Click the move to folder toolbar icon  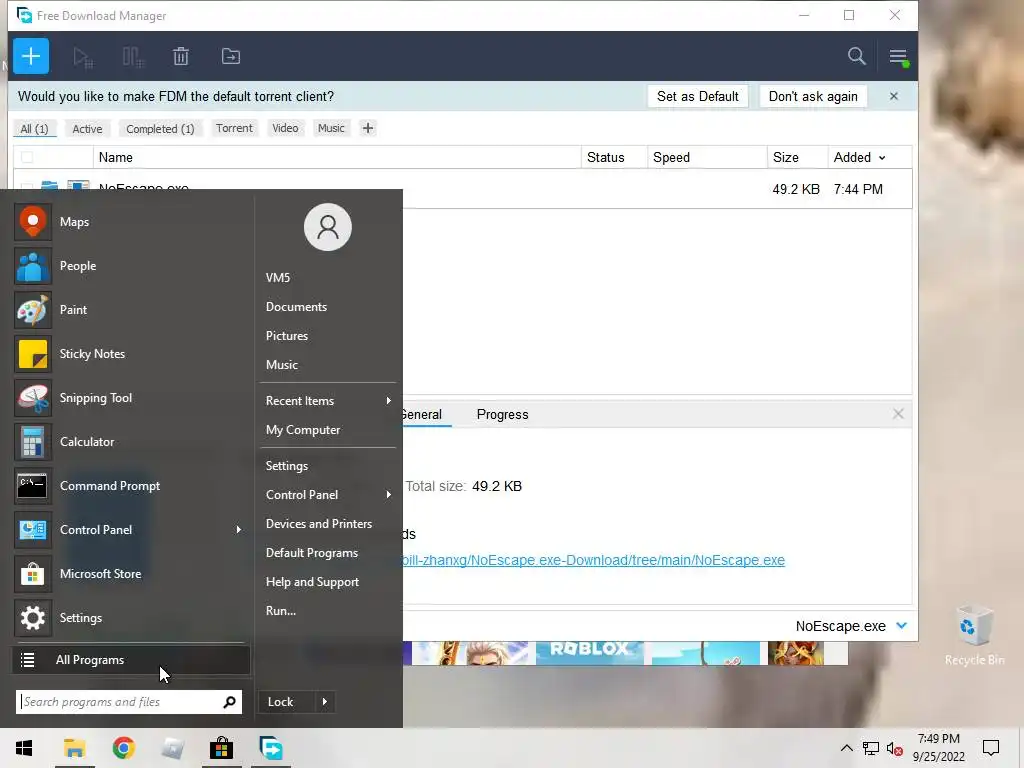(231, 57)
